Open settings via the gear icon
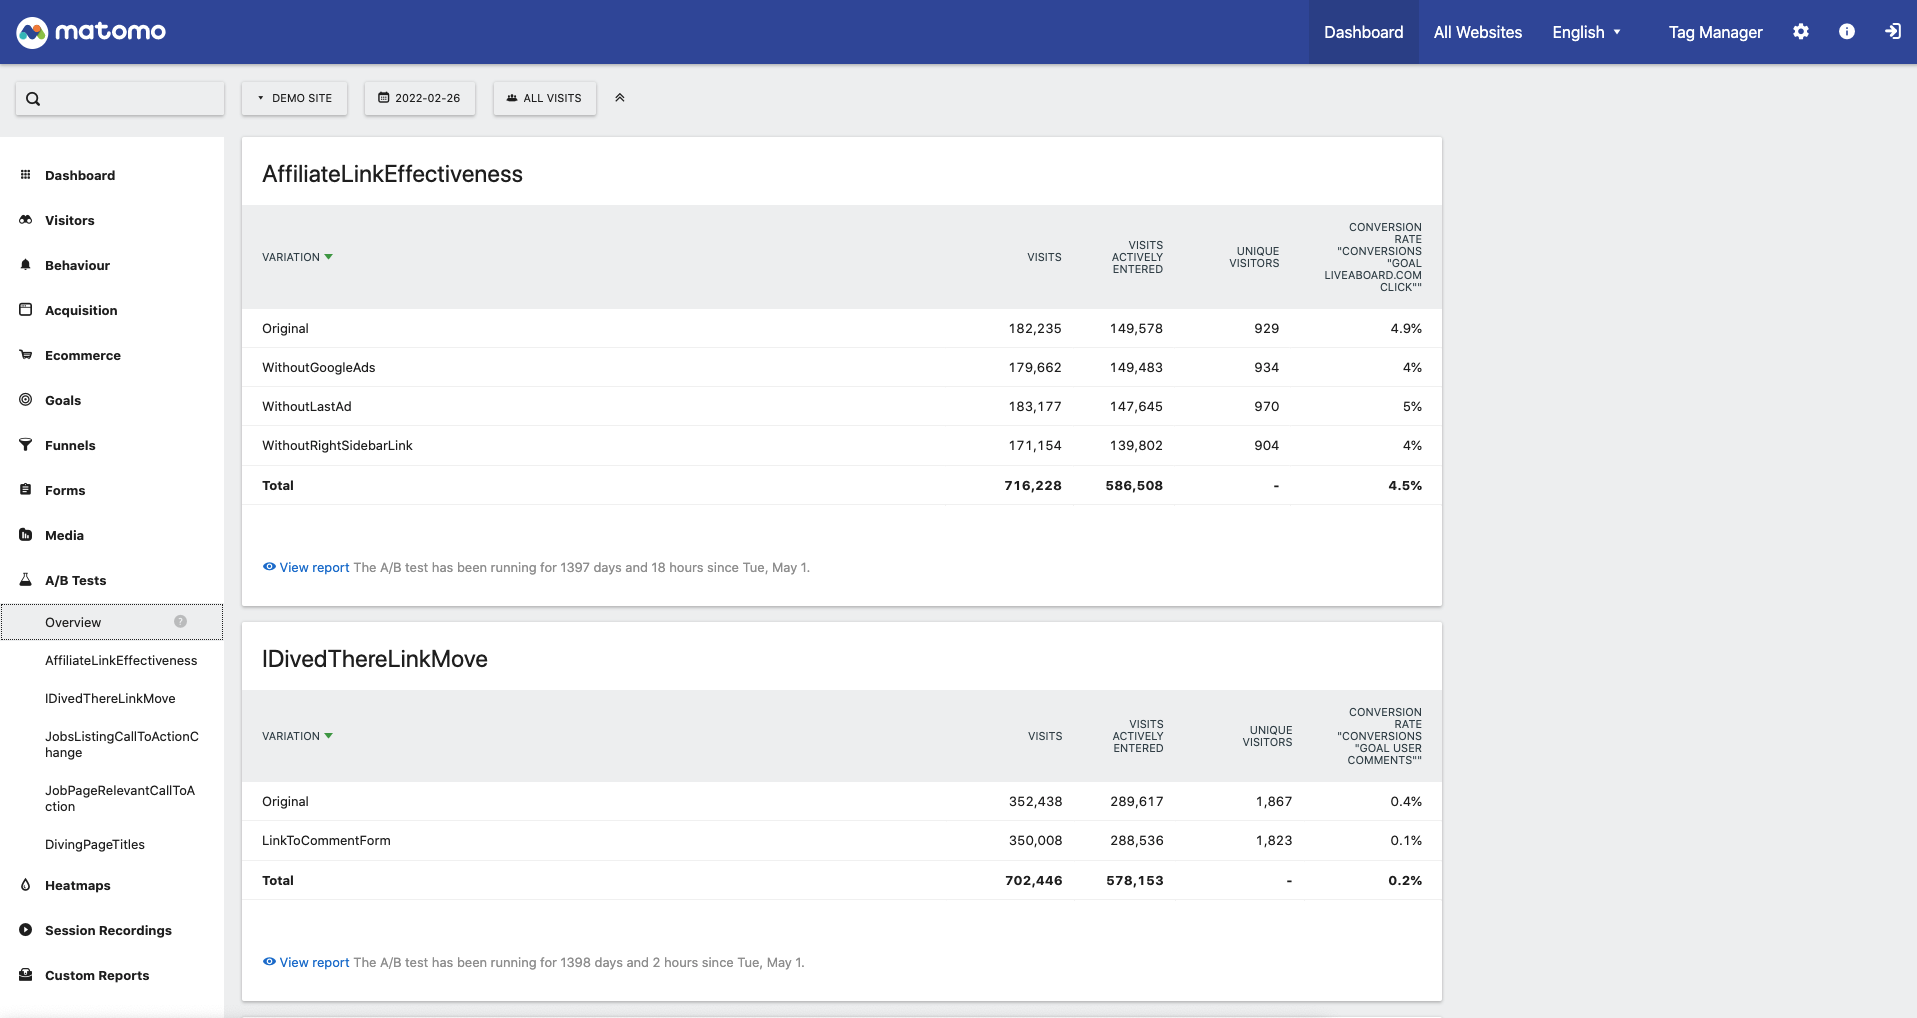Screen dimensions: 1917x1018 click(x=1800, y=32)
